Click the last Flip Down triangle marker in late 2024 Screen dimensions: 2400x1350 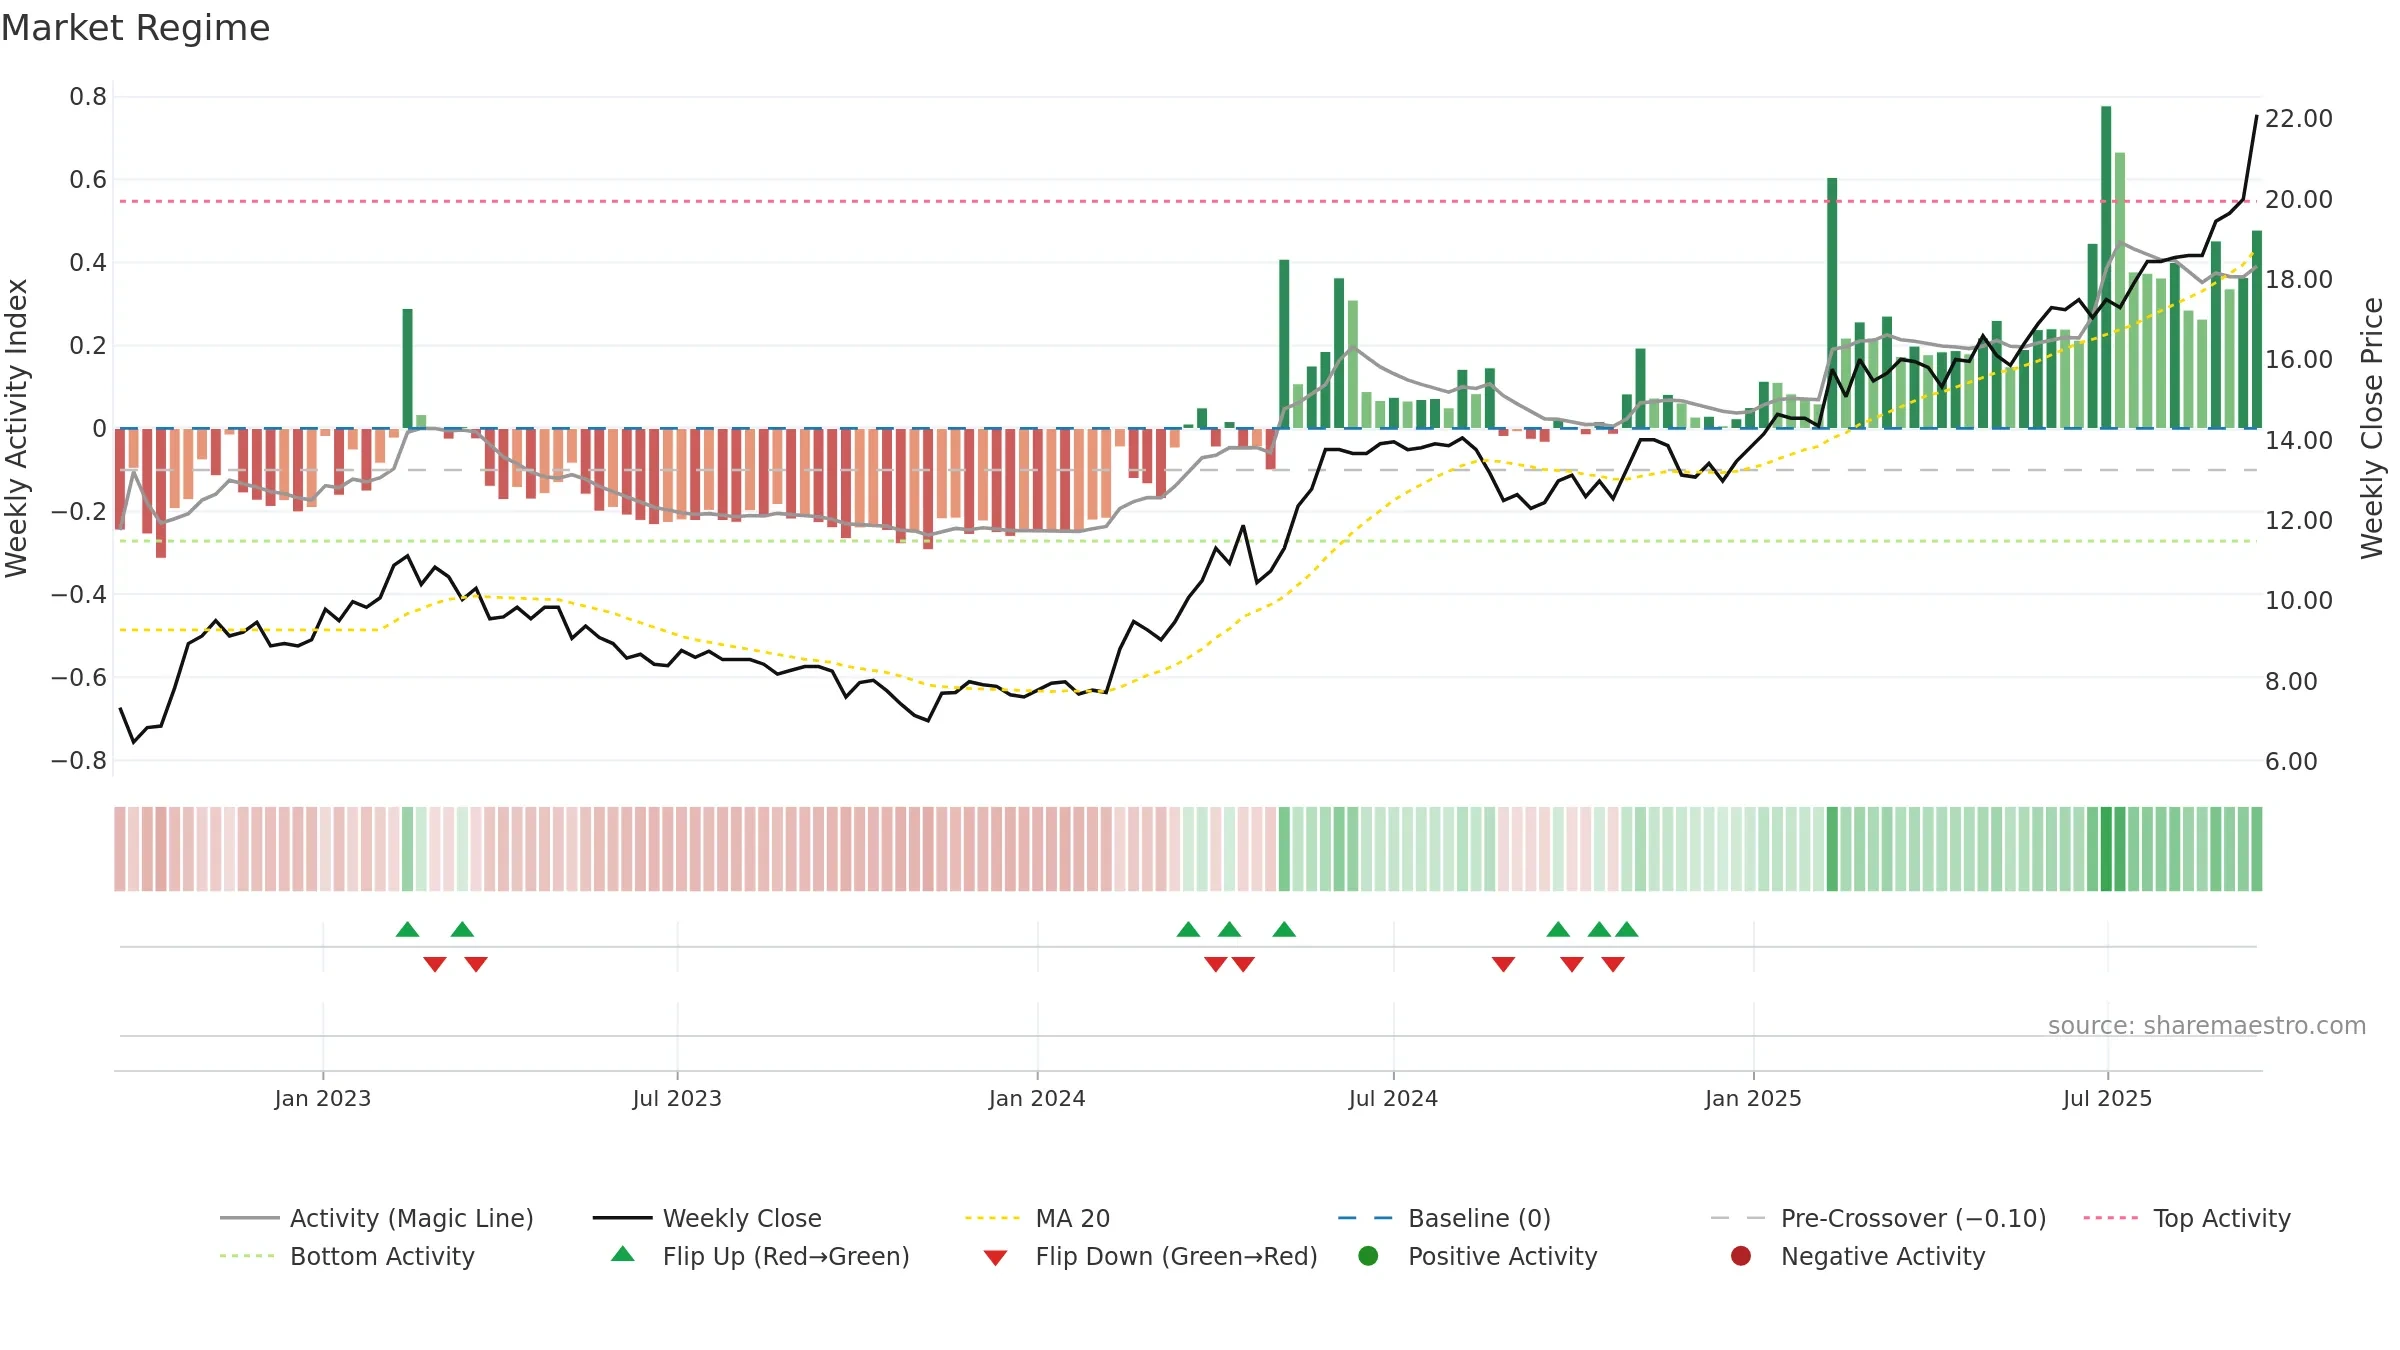[1613, 964]
